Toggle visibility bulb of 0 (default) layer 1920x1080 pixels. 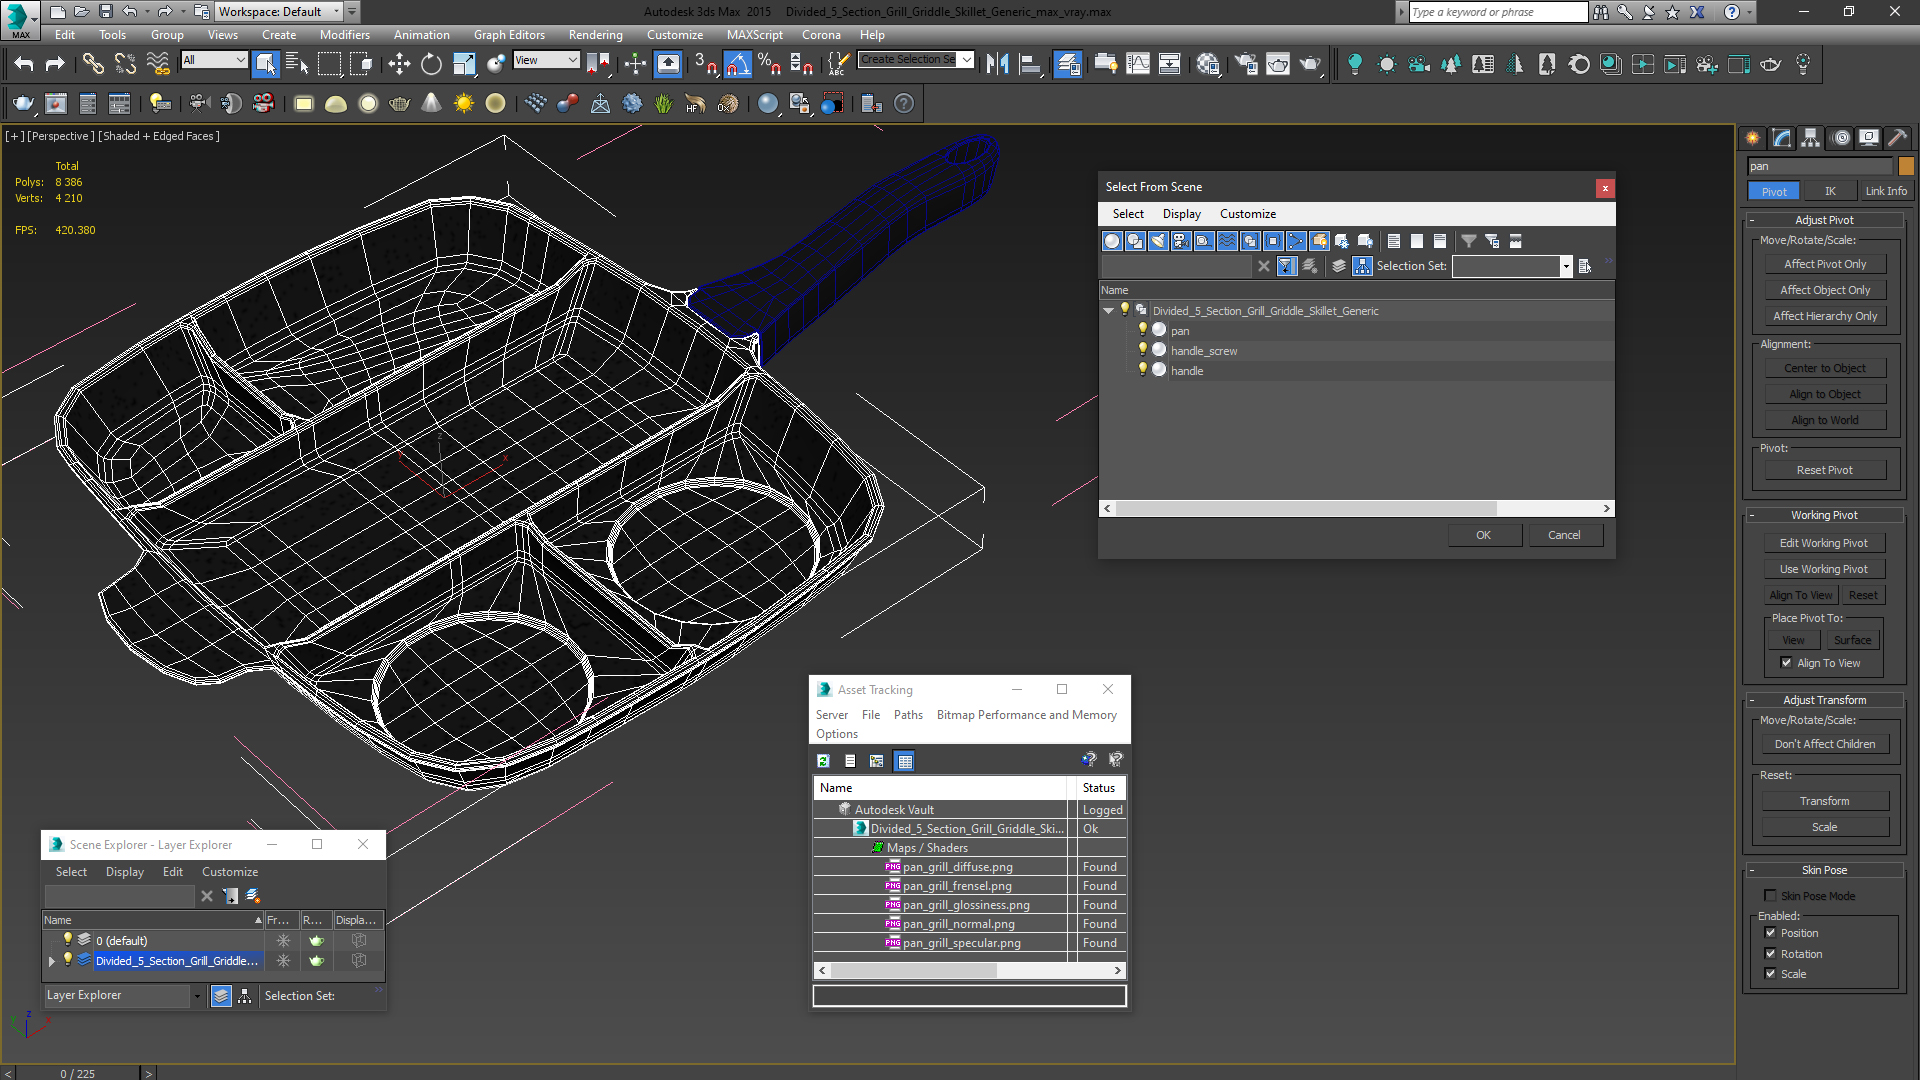click(x=68, y=939)
